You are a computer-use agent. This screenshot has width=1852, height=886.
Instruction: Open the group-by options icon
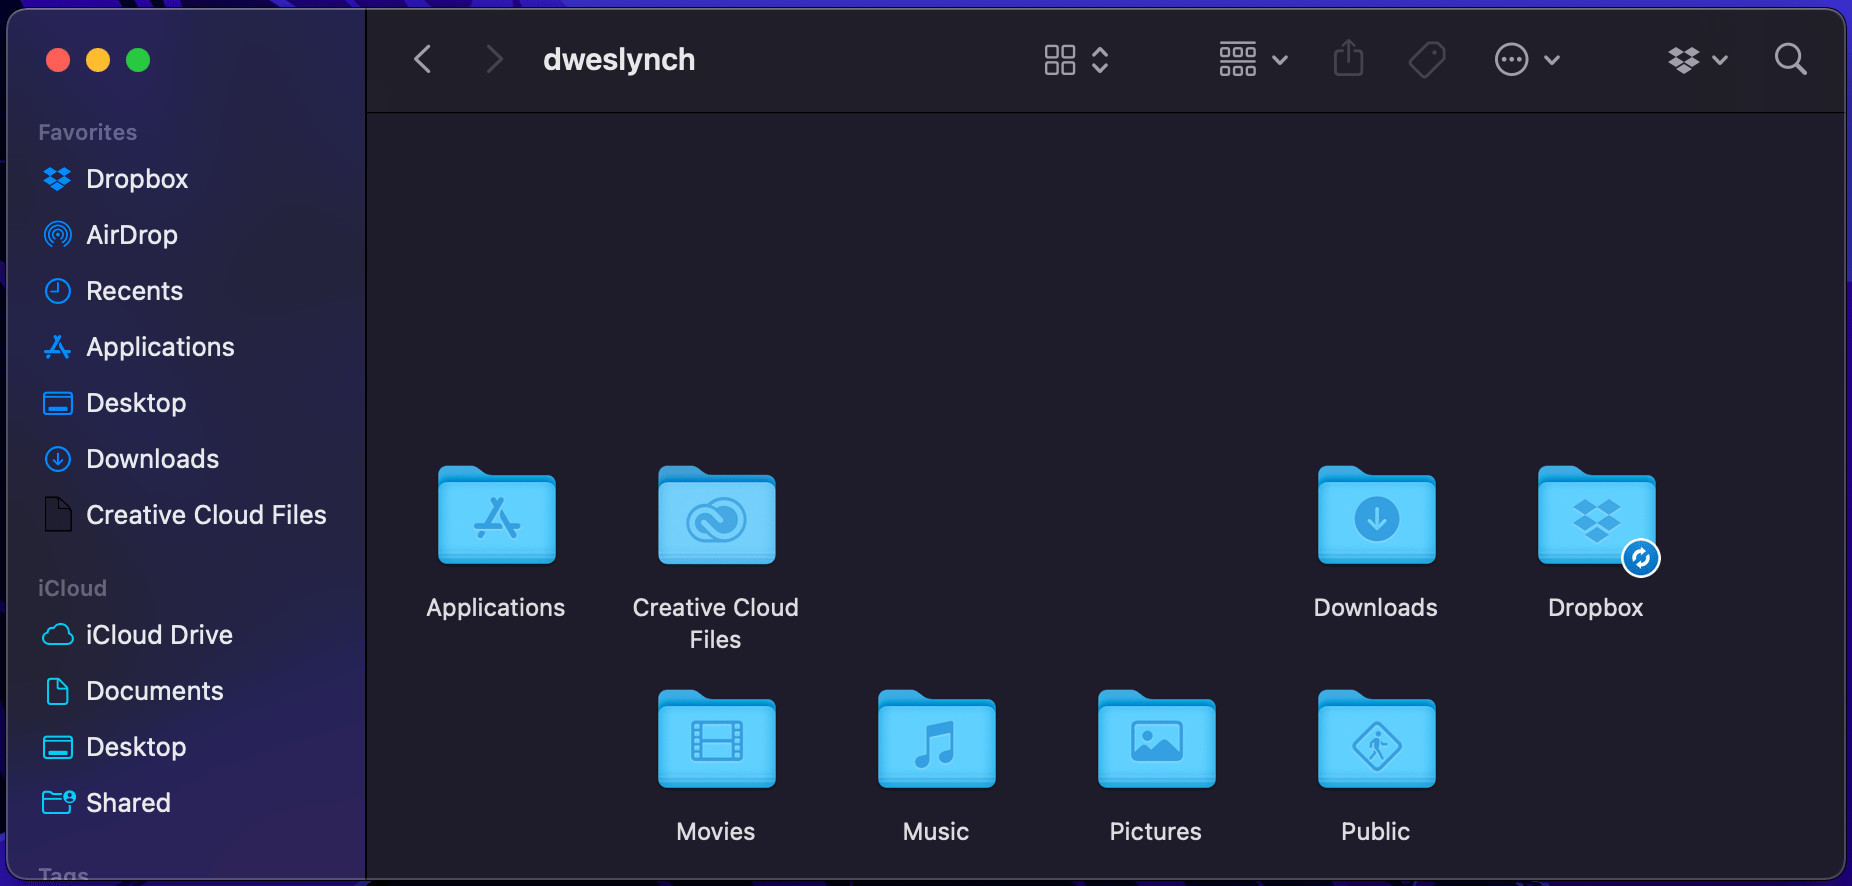[1237, 60]
